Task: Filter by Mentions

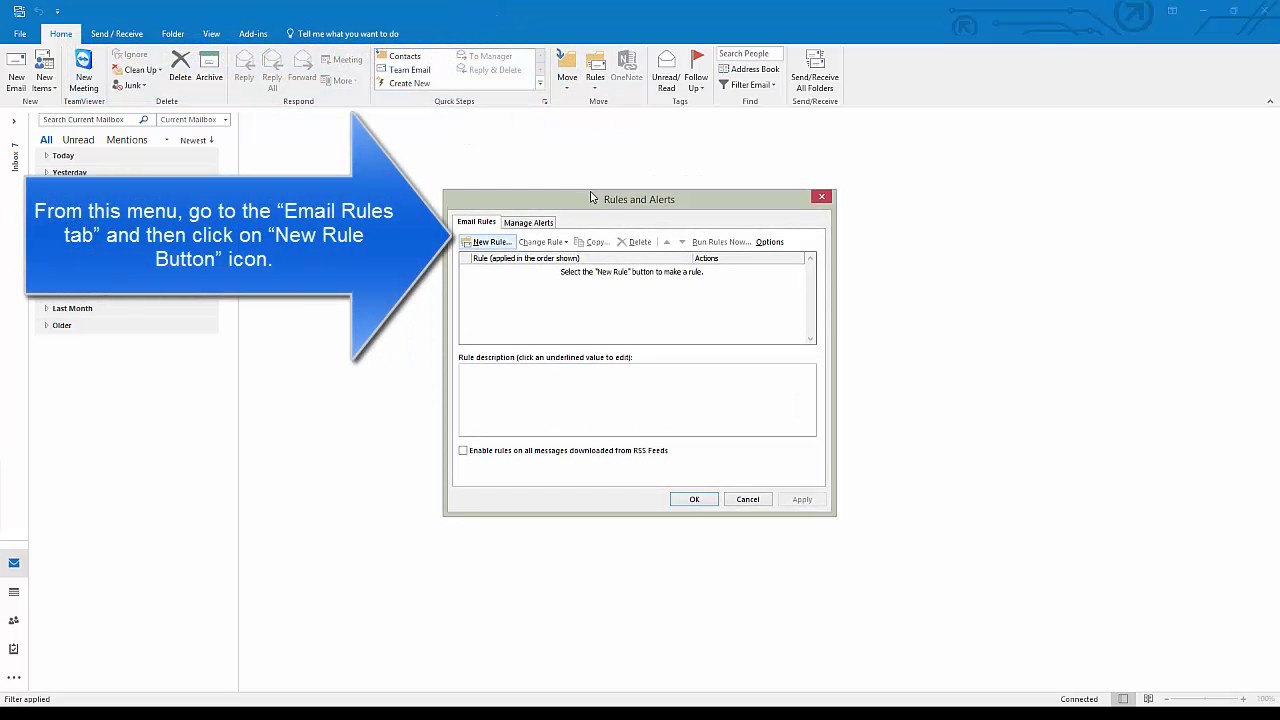Action: point(127,140)
